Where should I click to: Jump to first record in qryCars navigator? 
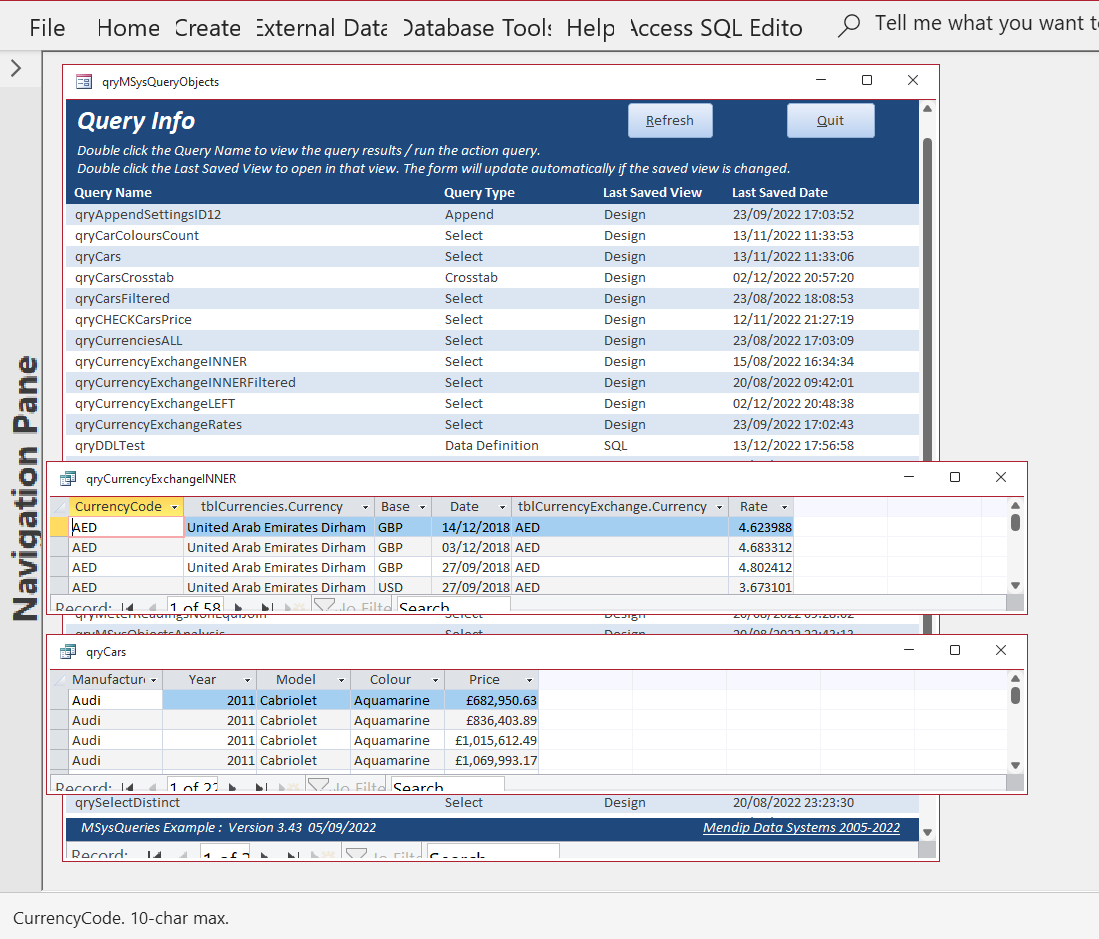[x=127, y=787]
